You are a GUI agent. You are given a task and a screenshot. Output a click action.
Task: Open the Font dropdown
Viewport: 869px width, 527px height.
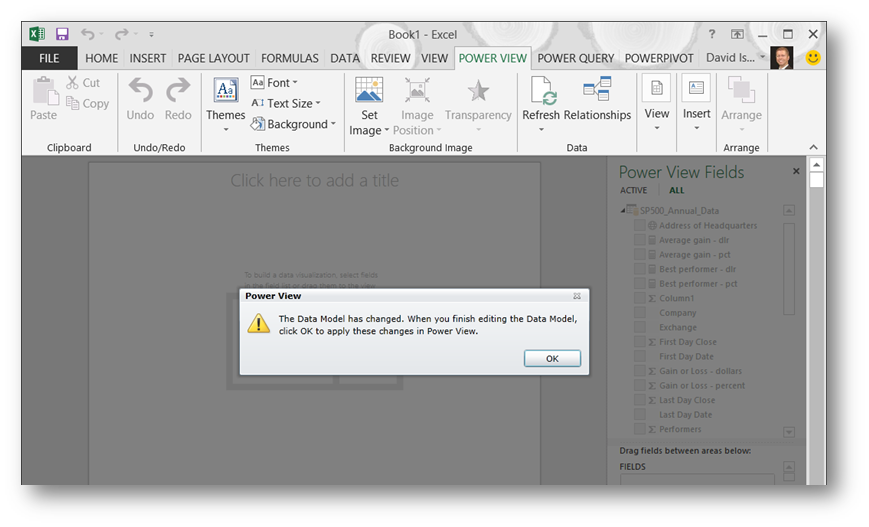pyautogui.click(x=274, y=83)
